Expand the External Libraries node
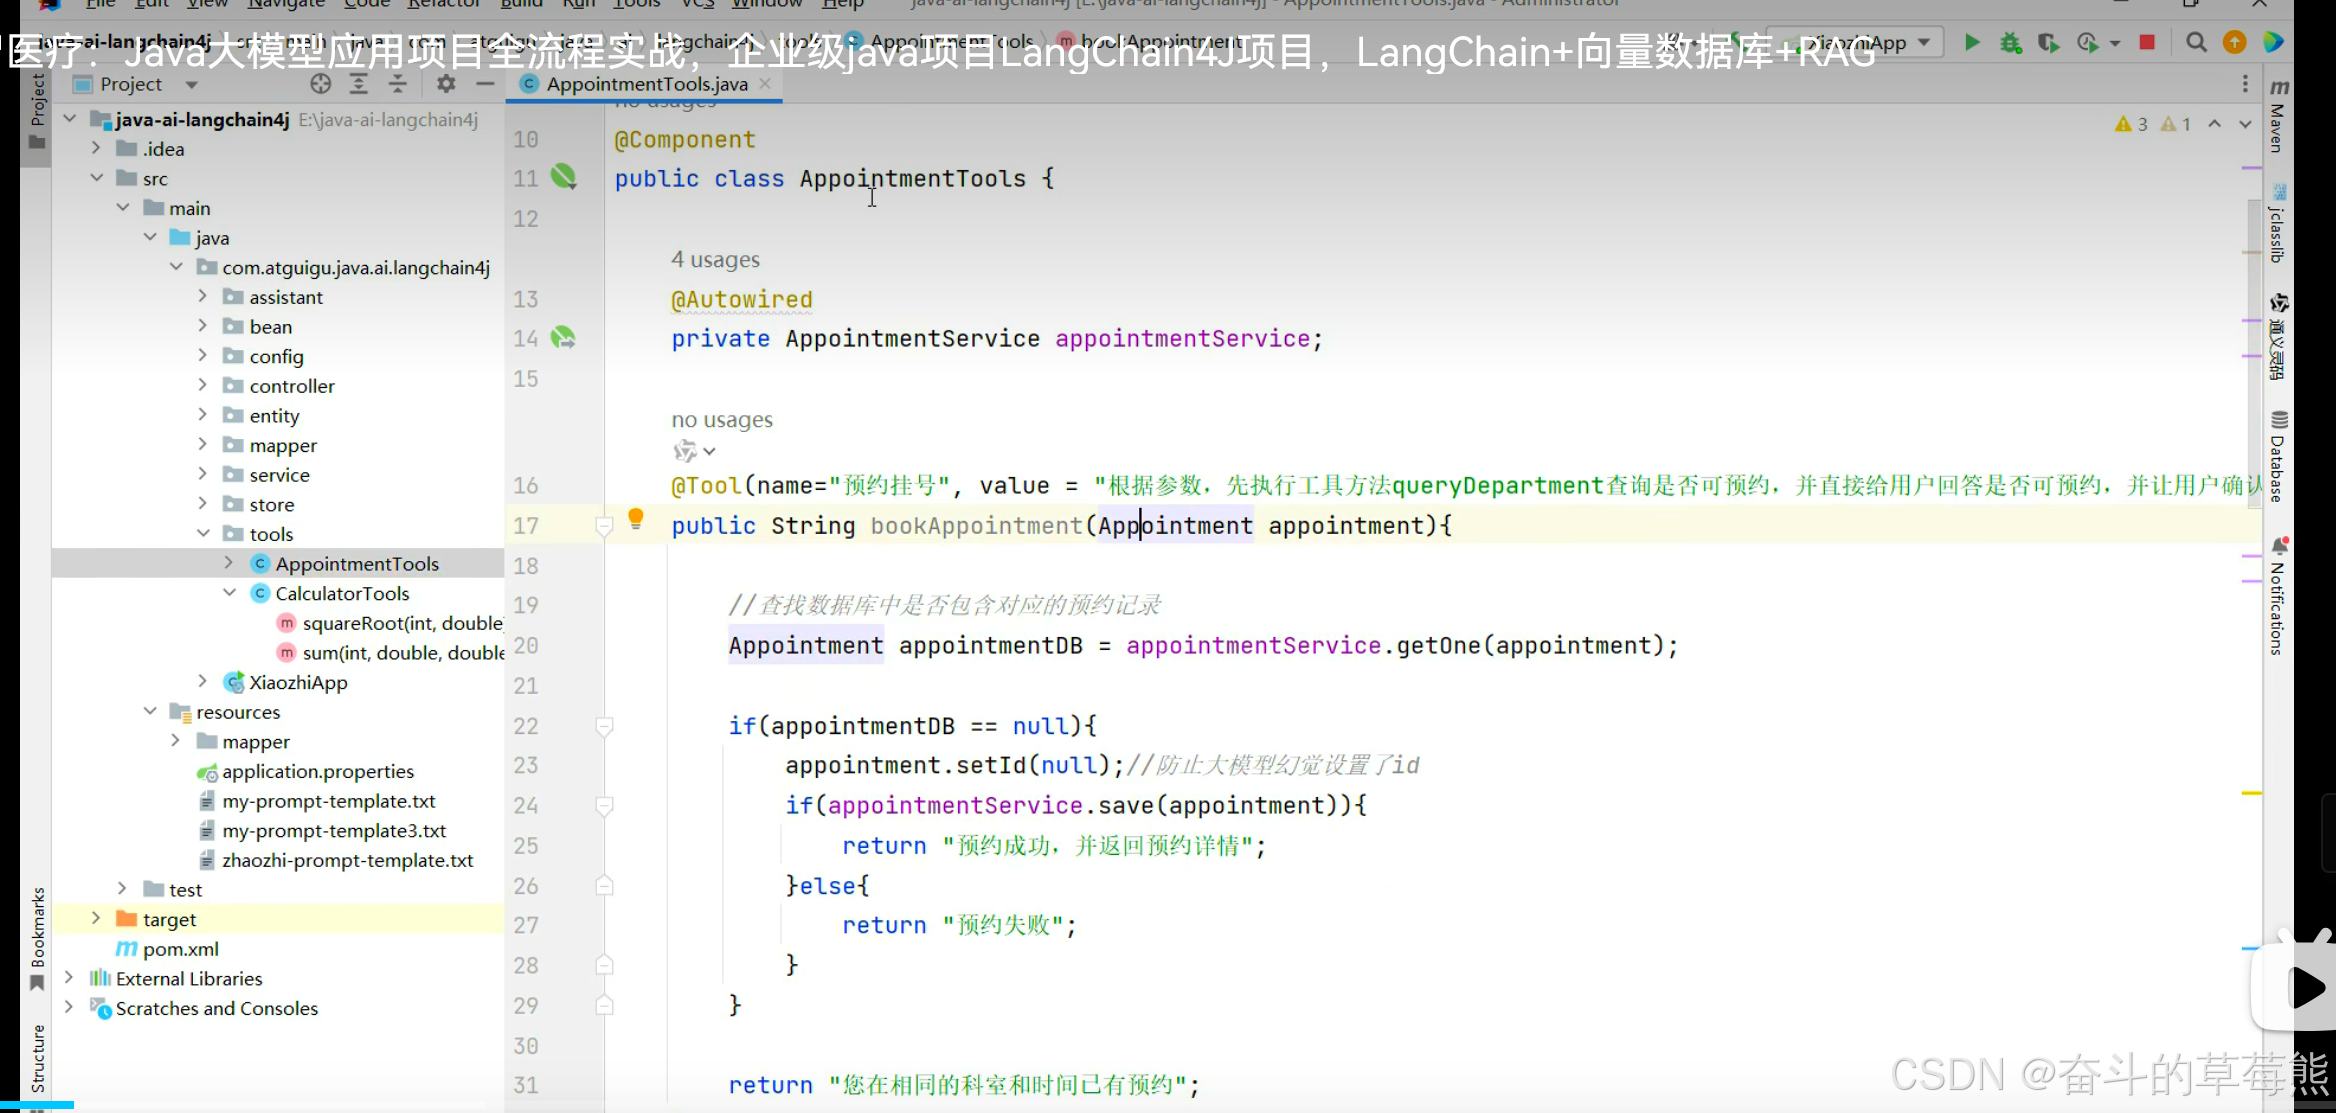 (69, 978)
